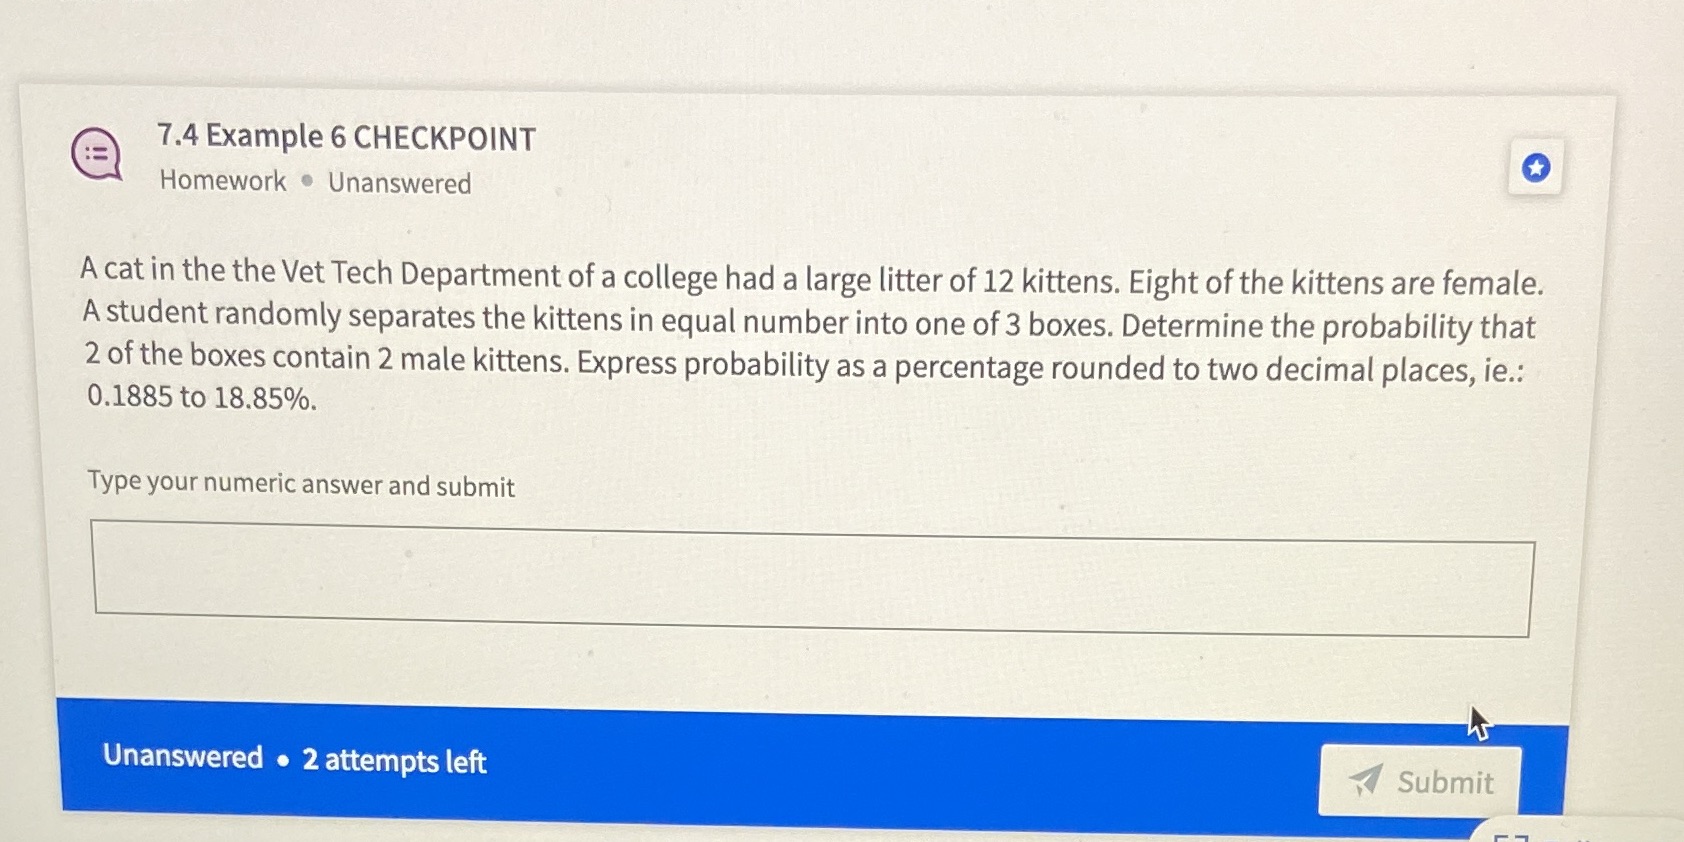Click the bullet separator before 2 attempts left
The height and width of the screenshot is (842, 1684).
tap(284, 761)
